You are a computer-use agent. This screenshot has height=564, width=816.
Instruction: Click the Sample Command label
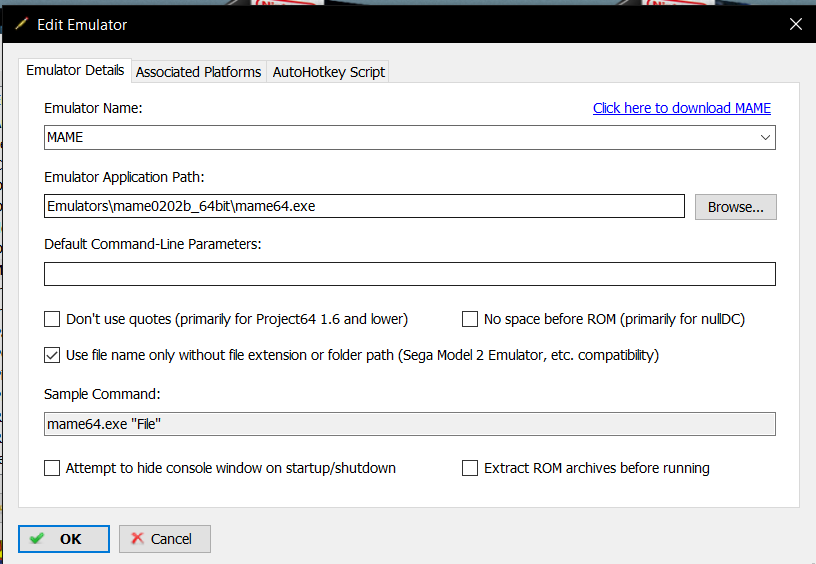(x=102, y=394)
